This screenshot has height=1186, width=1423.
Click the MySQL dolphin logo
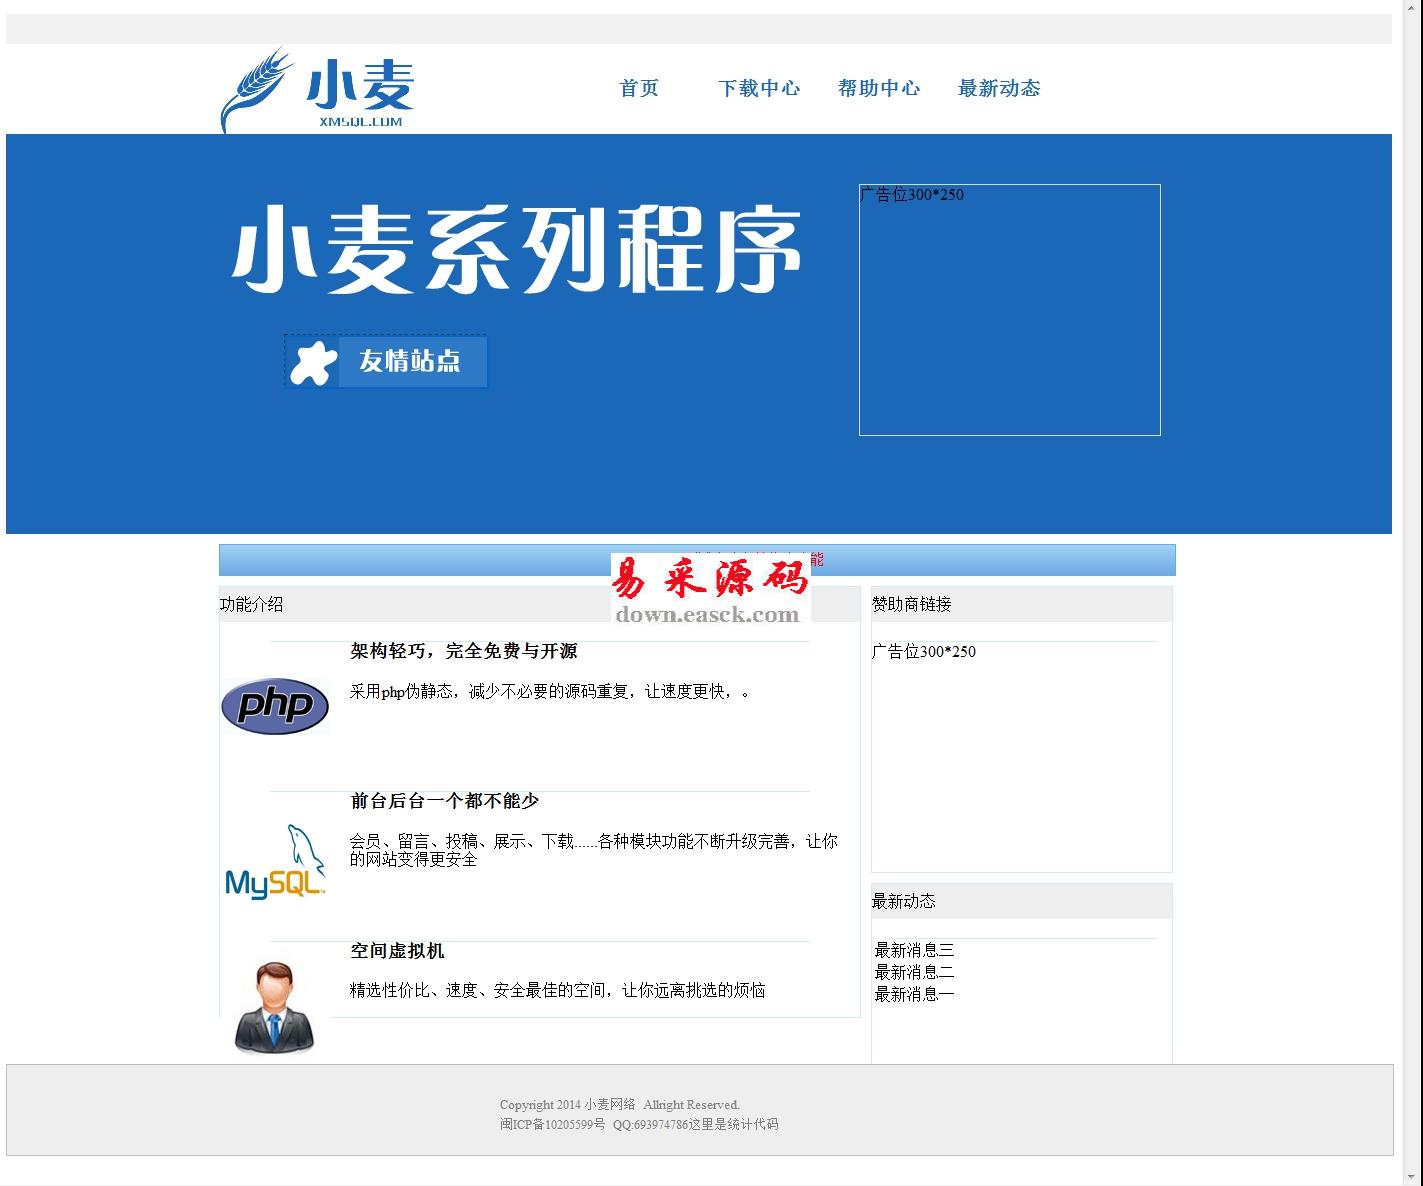(275, 861)
